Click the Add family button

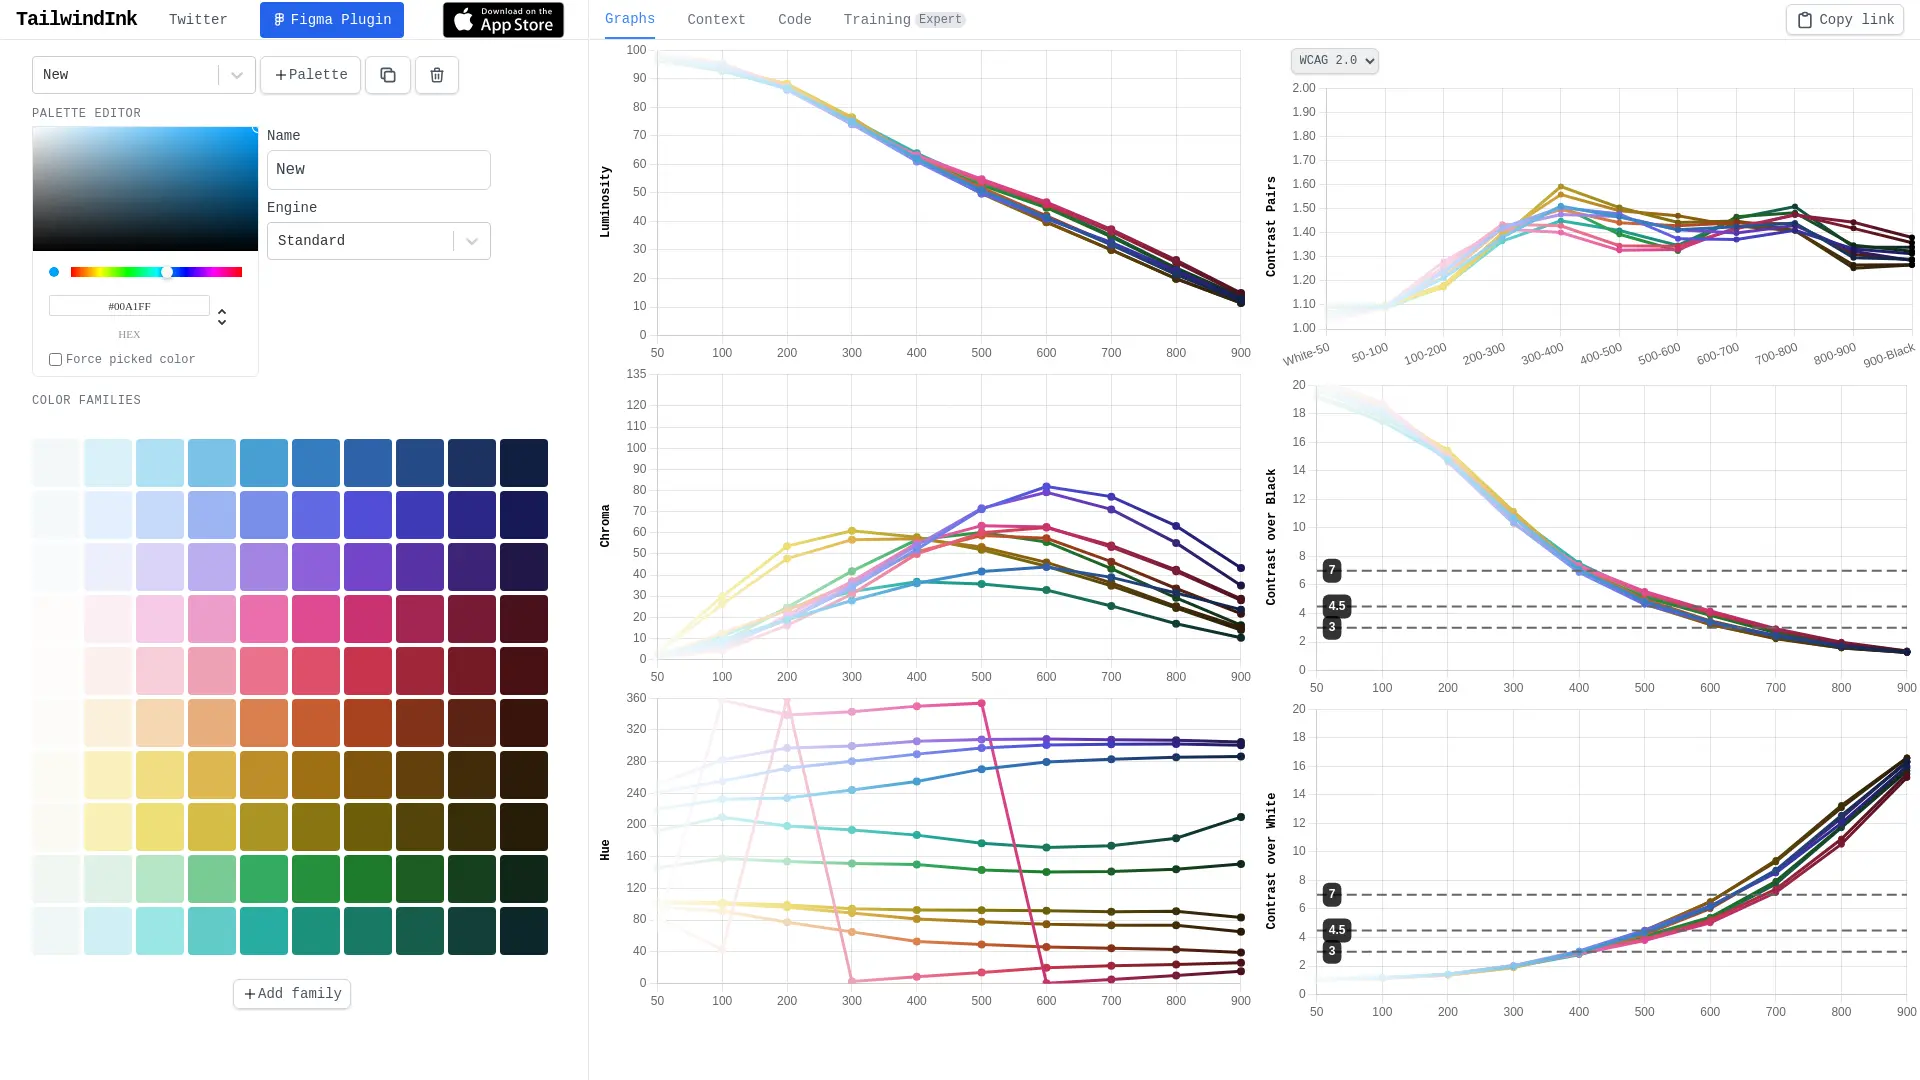(292, 994)
